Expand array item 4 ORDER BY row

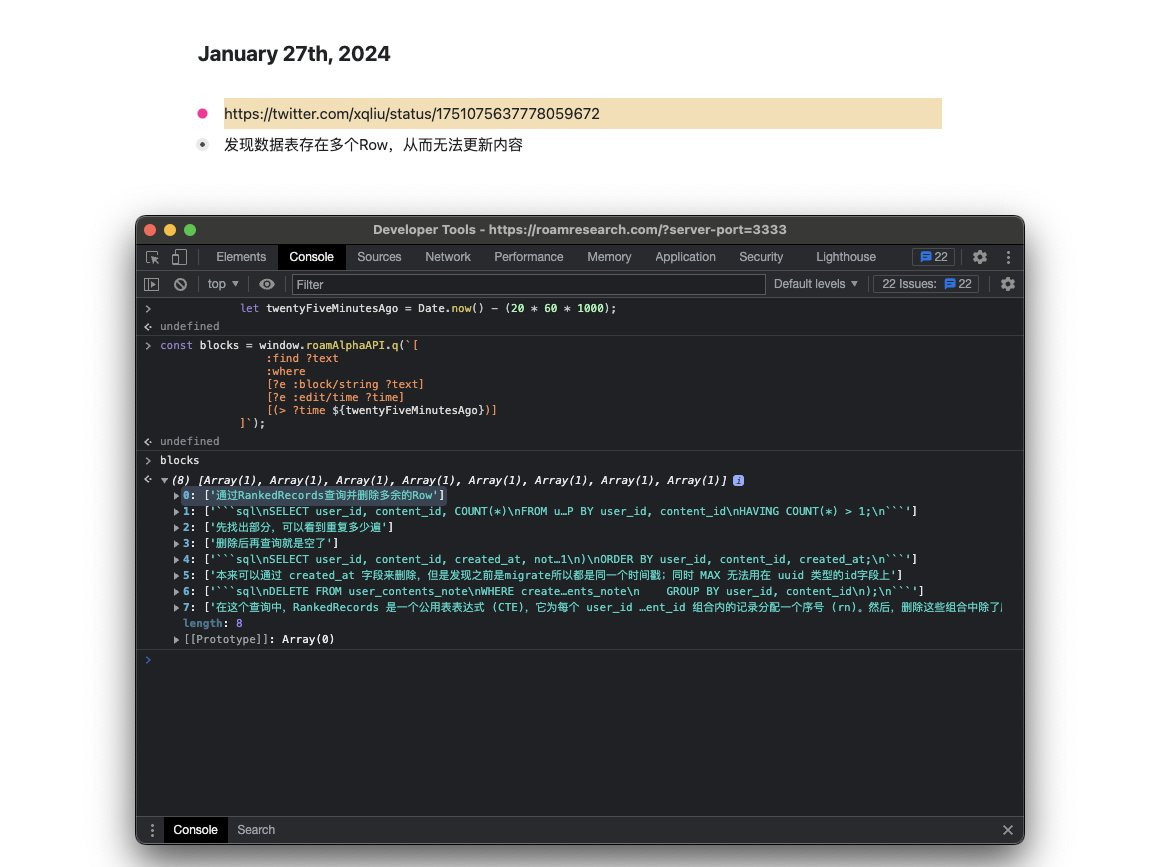pyautogui.click(x=177, y=560)
